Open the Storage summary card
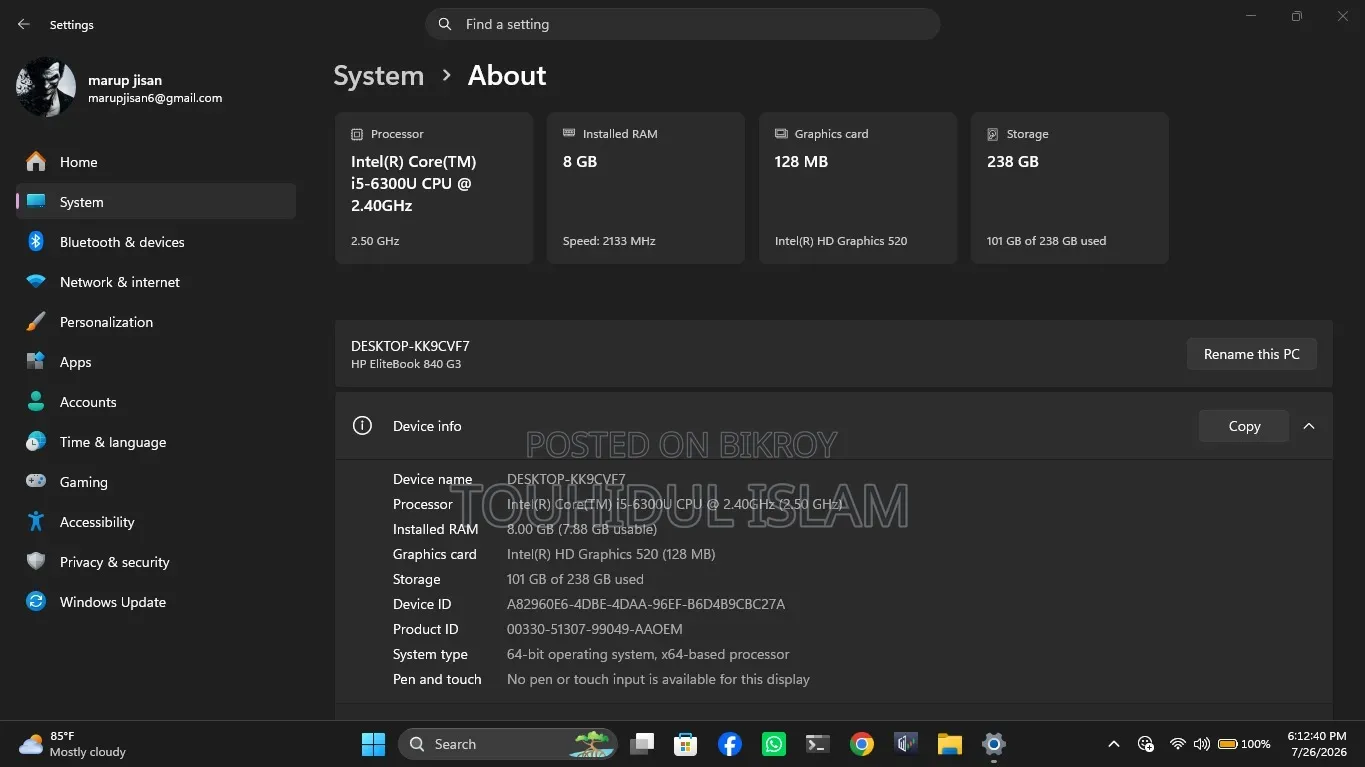1365x767 pixels. click(1070, 188)
